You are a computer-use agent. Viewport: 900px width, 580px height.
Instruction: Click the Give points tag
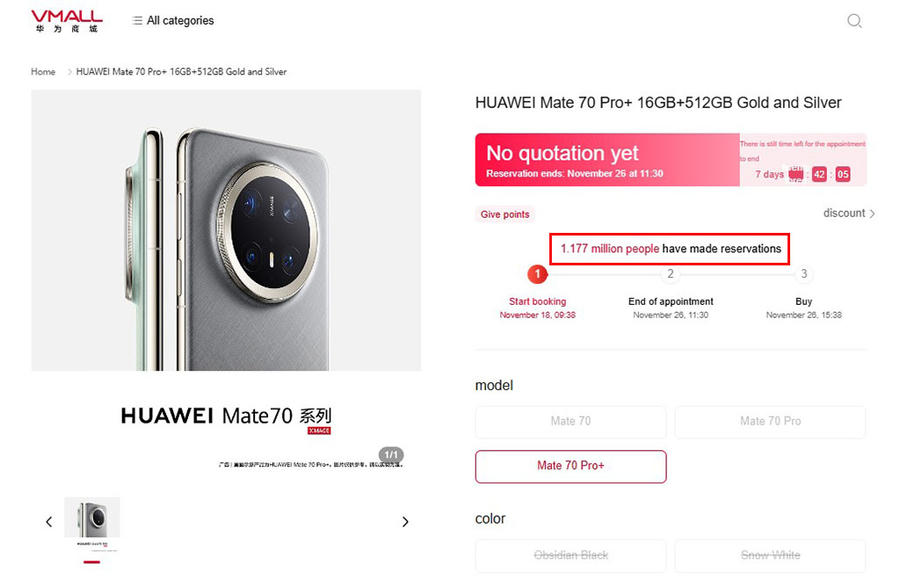[x=505, y=215]
